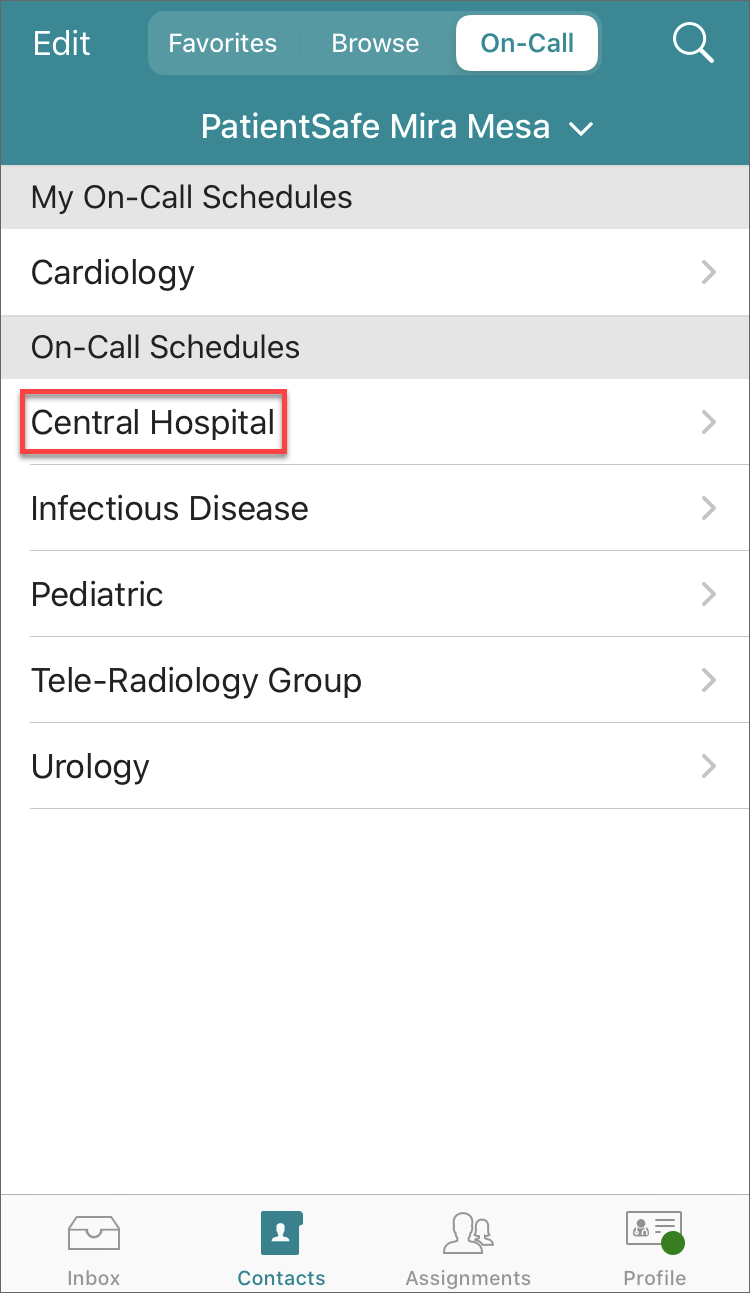This screenshot has width=750, height=1293.
Task: Open the Pediatric row chevron
Action: click(709, 594)
